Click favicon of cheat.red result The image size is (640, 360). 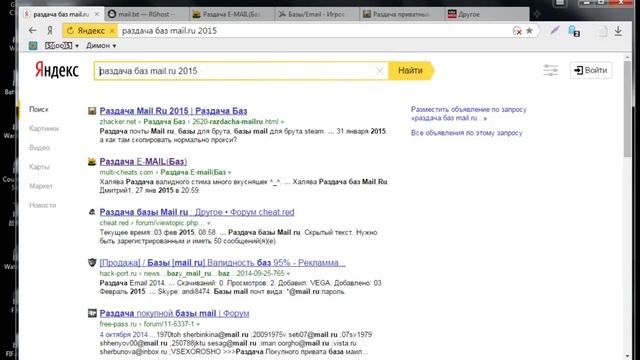tap(92, 212)
